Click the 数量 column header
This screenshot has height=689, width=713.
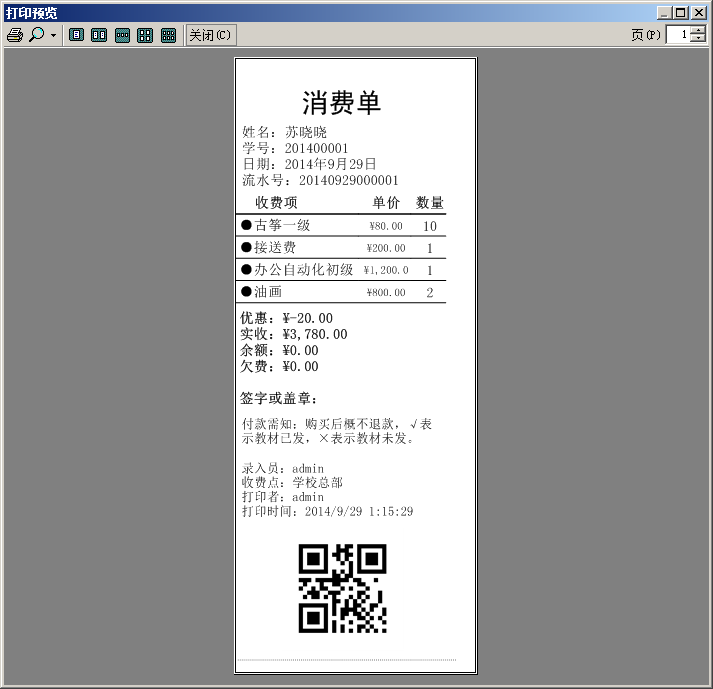430,202
